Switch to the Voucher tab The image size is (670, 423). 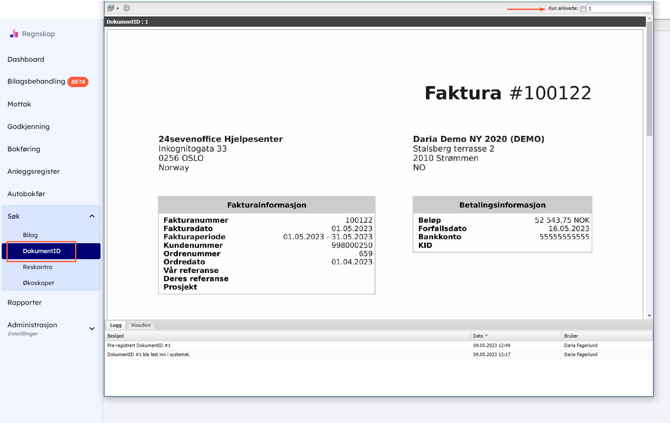(x=141, y=325)
